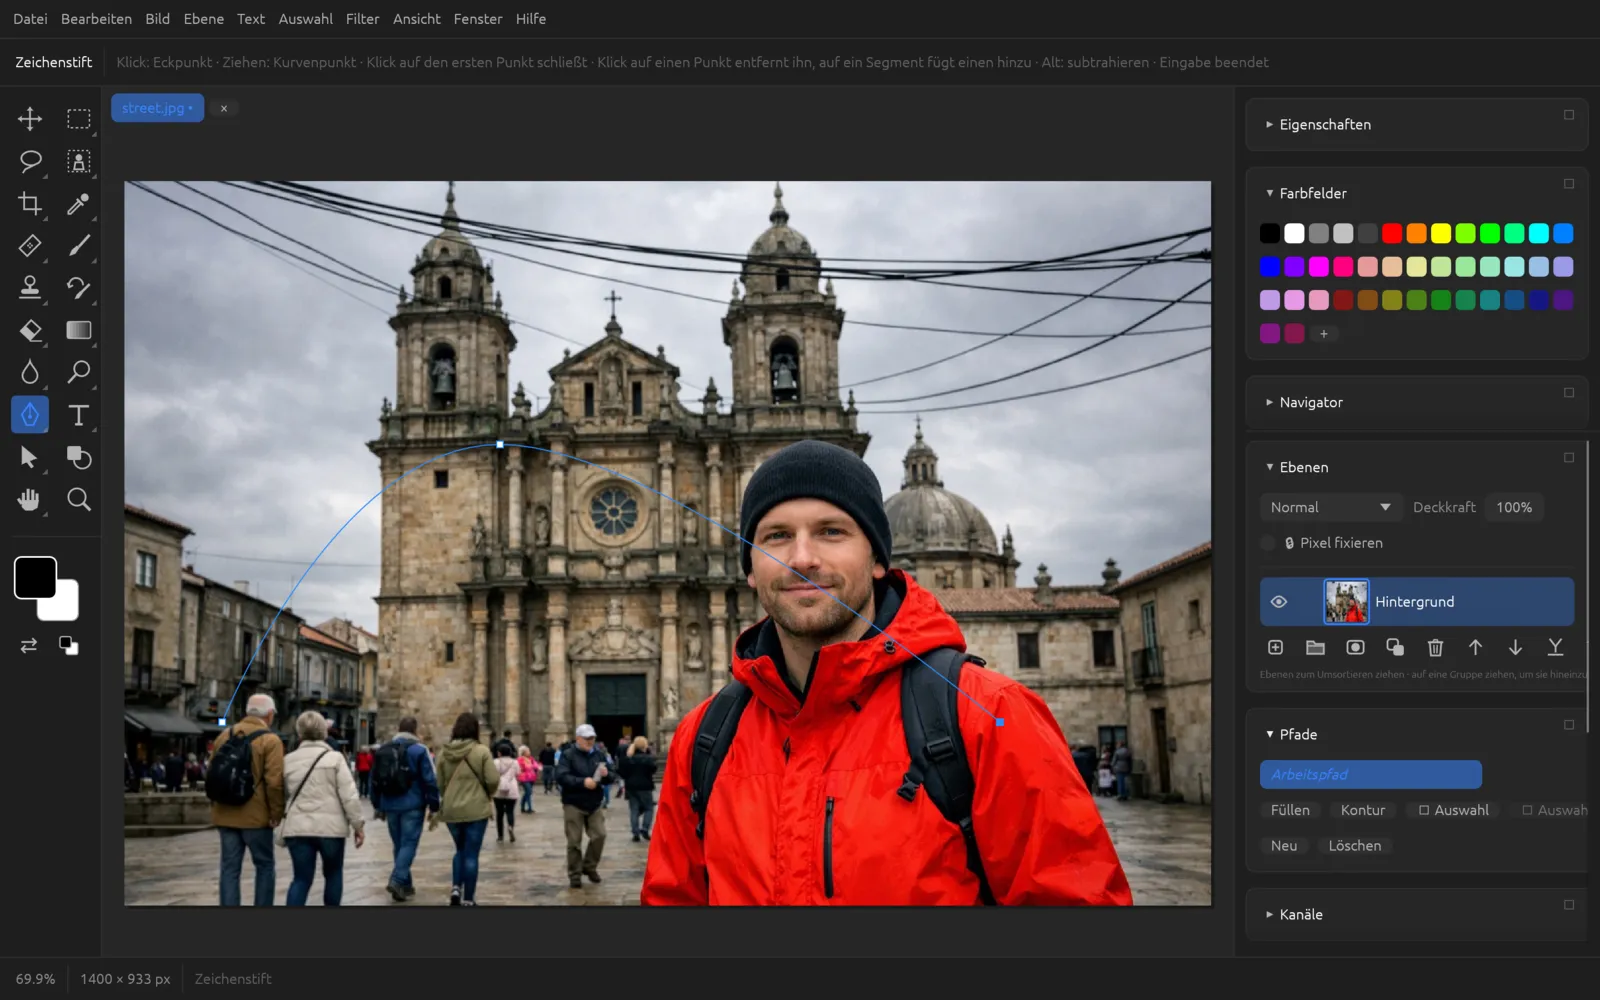Viewport: 1600px width, 1000px height.
Task: Open the Normal blend mode dropdown
Action: coord(1330,508)
